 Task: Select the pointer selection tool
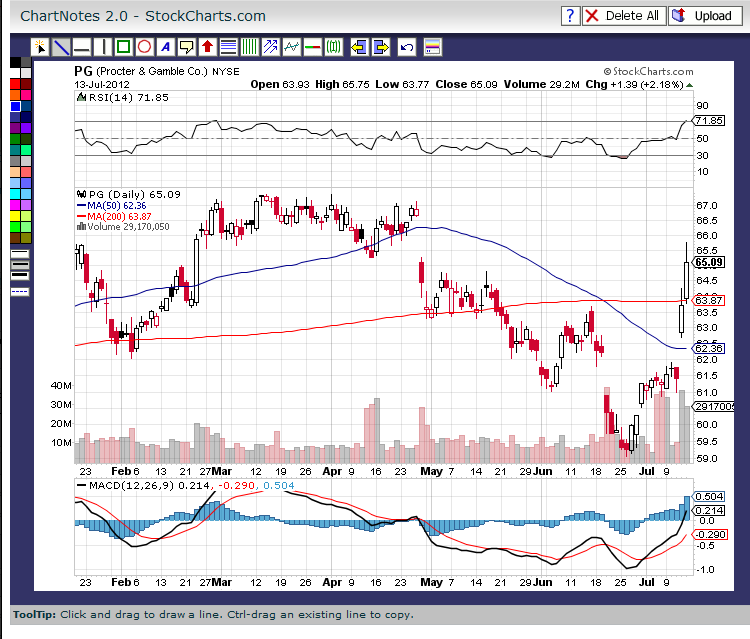(40, 47)
